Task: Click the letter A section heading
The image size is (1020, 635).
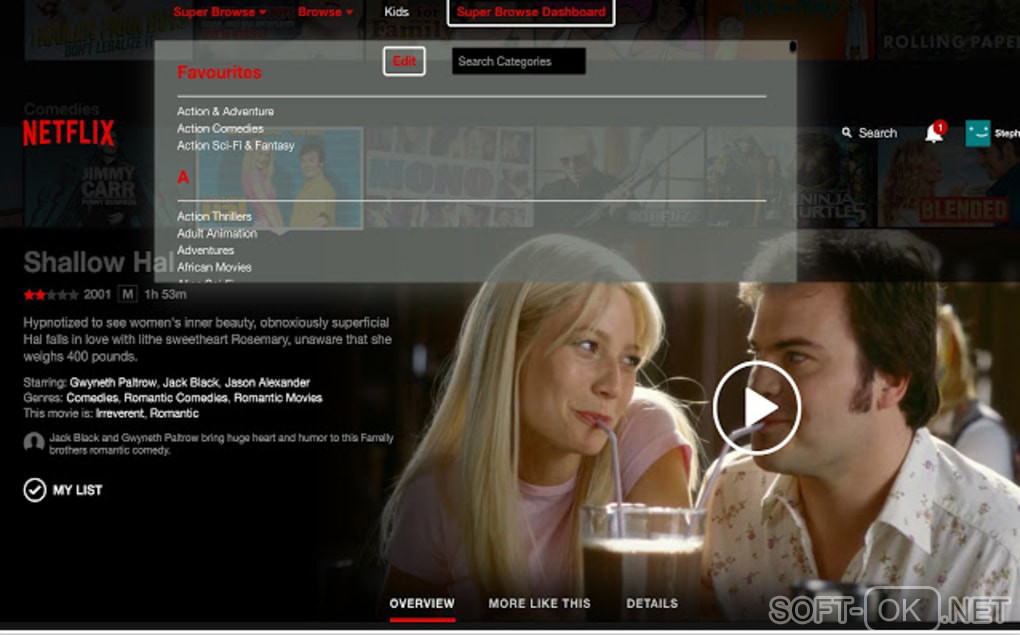Action: 183,177
